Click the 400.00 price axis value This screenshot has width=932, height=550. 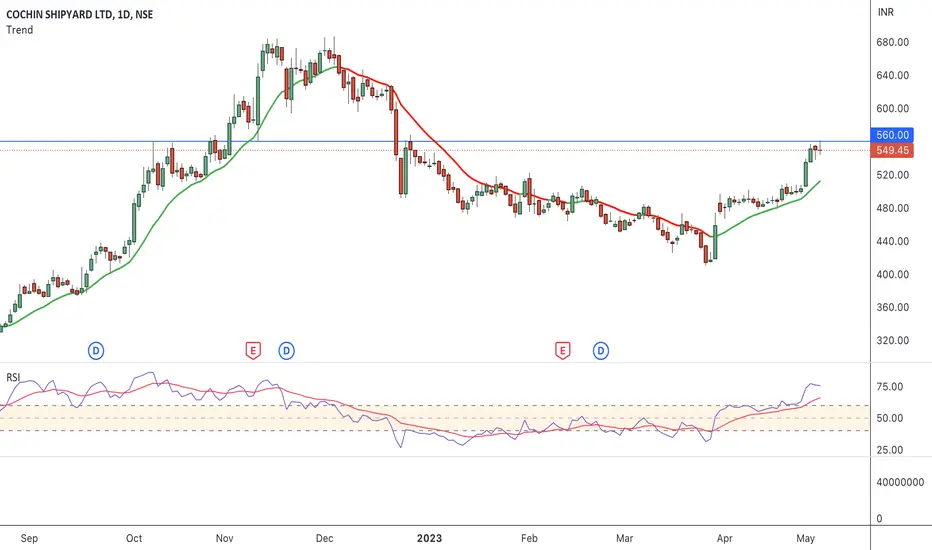click(892, 275)
